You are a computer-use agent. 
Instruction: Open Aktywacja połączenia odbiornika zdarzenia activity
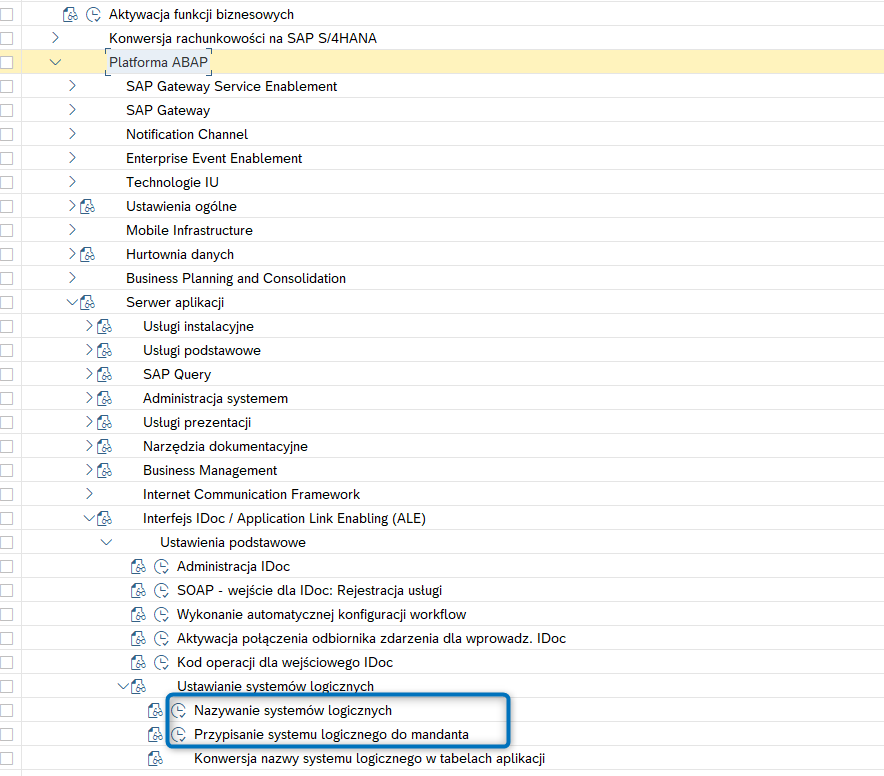tap(372, 638)
